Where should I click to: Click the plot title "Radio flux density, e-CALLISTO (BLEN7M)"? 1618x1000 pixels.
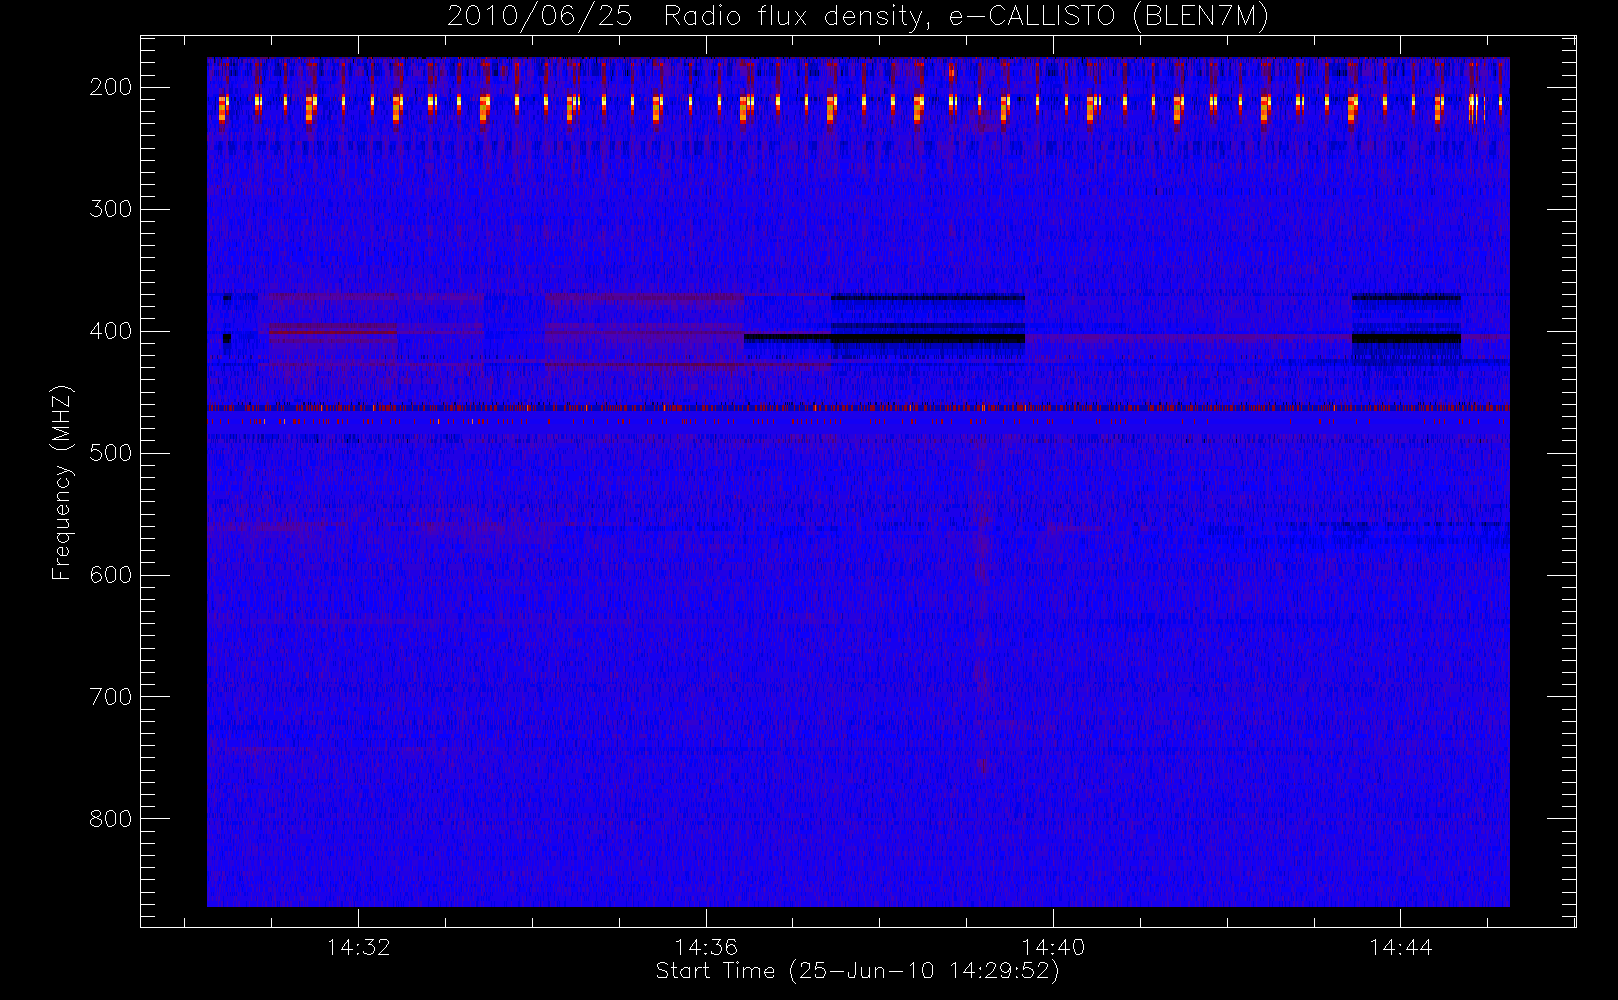click(x=966, y=17)
